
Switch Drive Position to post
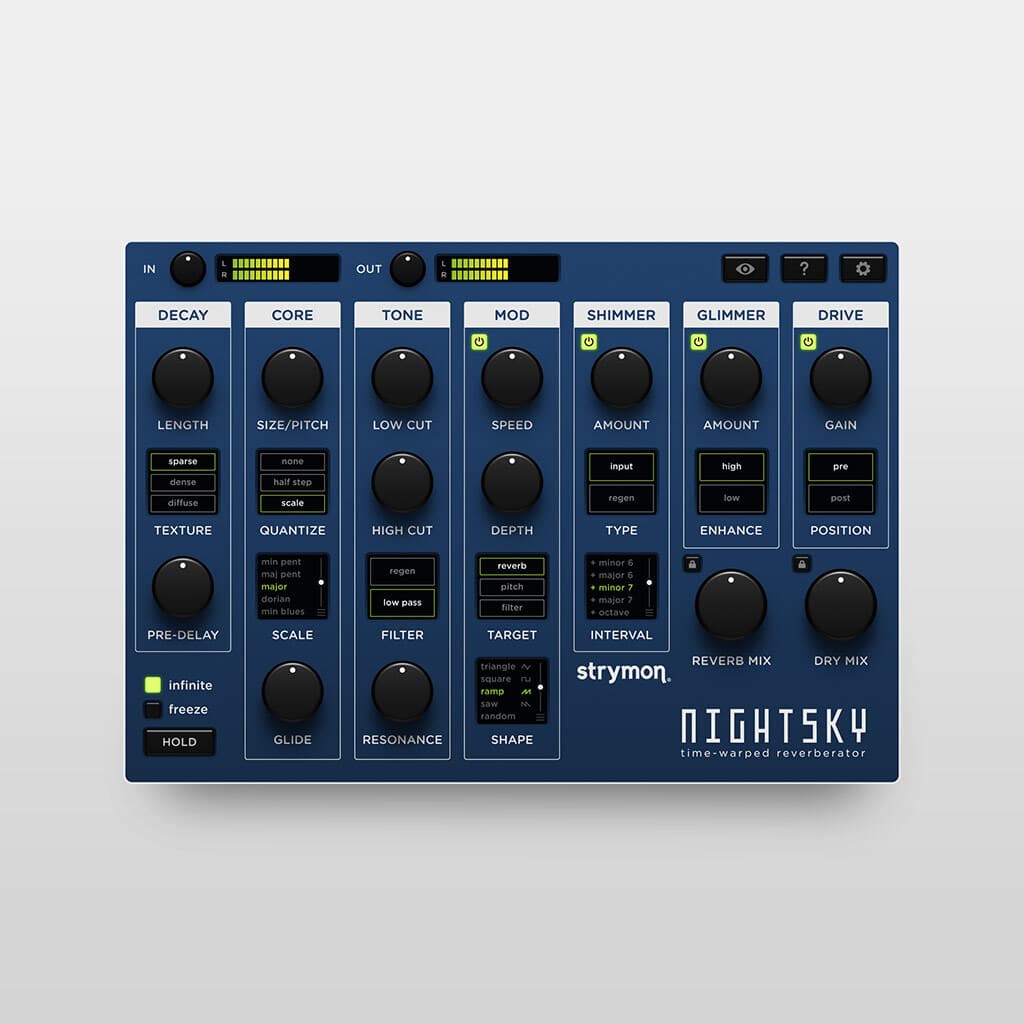(x=839, y=497)
